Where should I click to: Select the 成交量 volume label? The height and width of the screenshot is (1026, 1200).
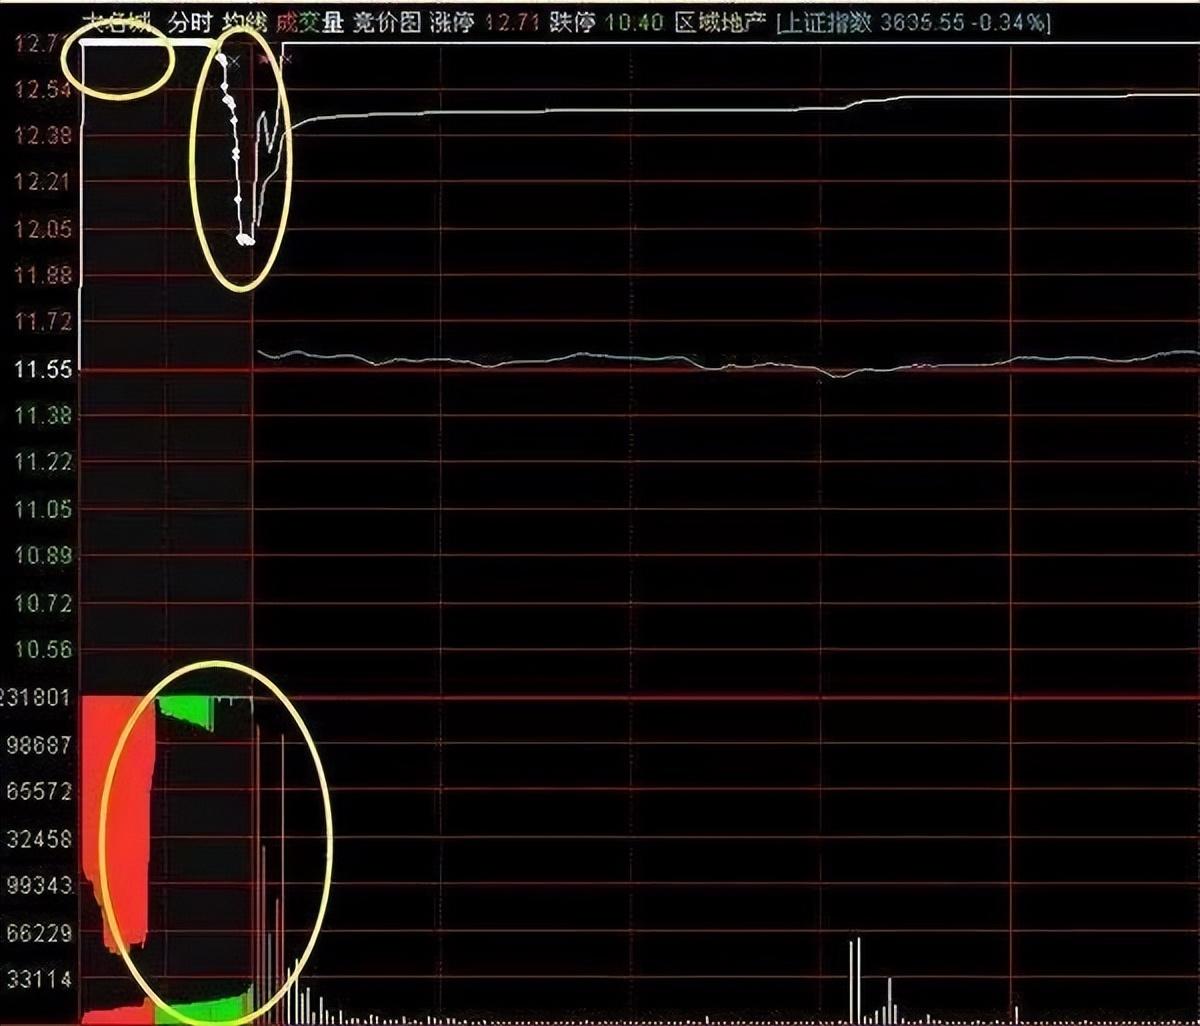(310, 22)
